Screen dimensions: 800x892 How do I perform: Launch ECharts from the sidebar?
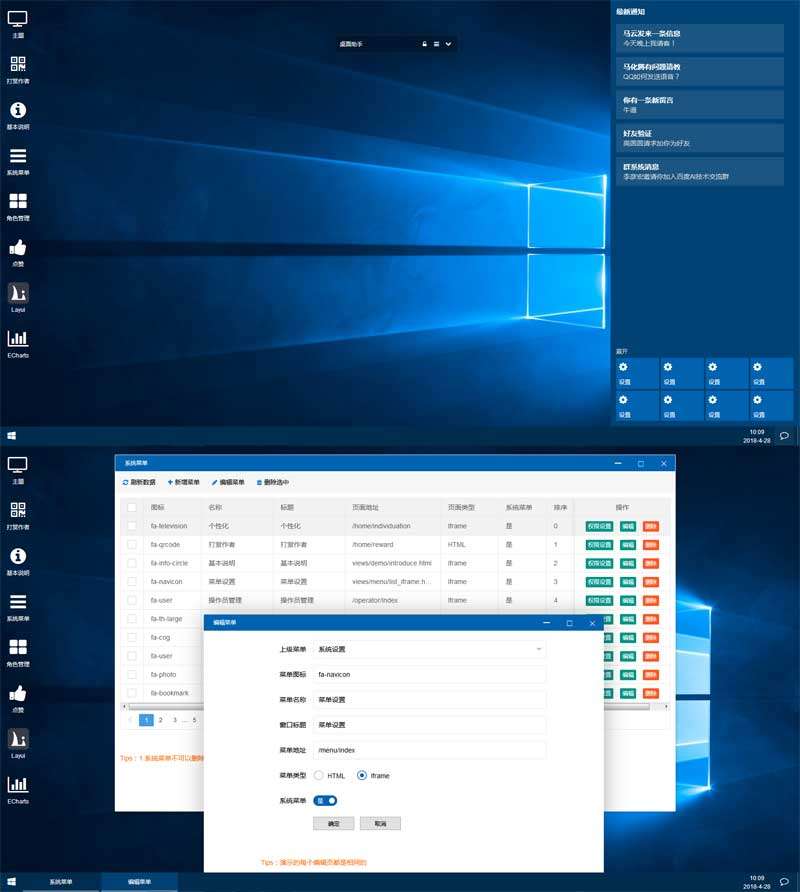17,340
